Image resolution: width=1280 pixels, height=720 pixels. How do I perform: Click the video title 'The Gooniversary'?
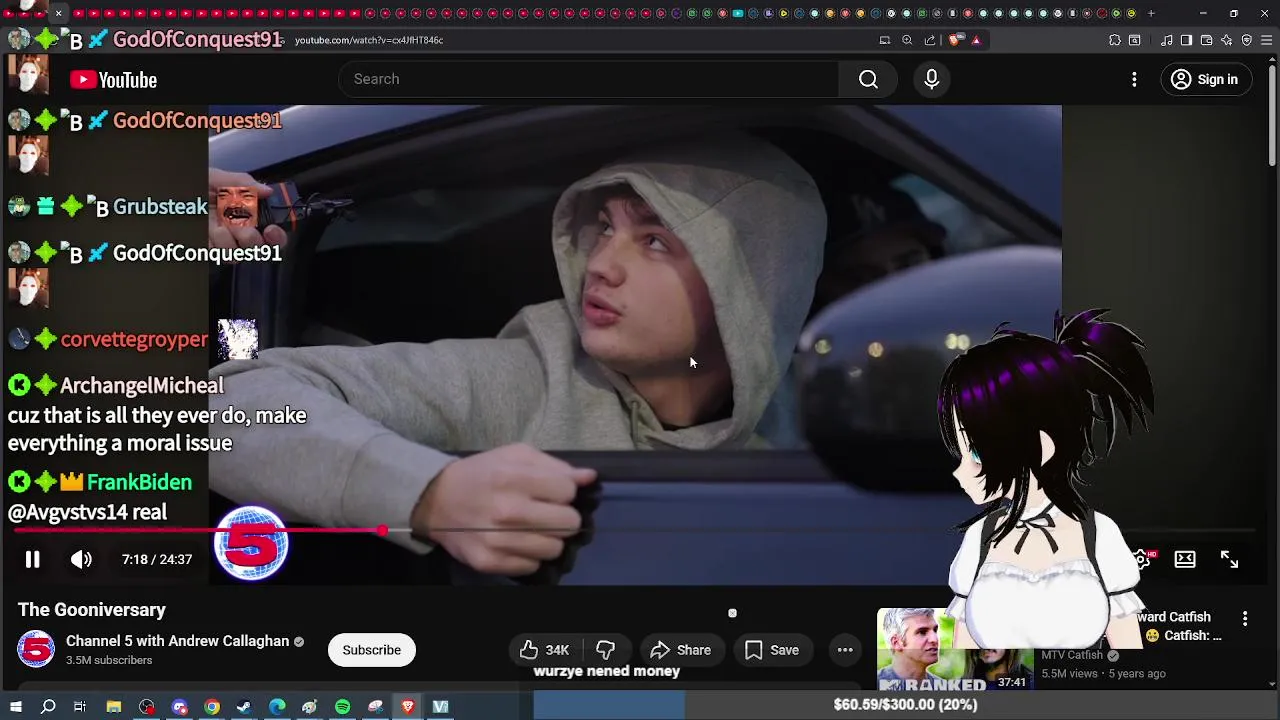(x=92, y=610)
